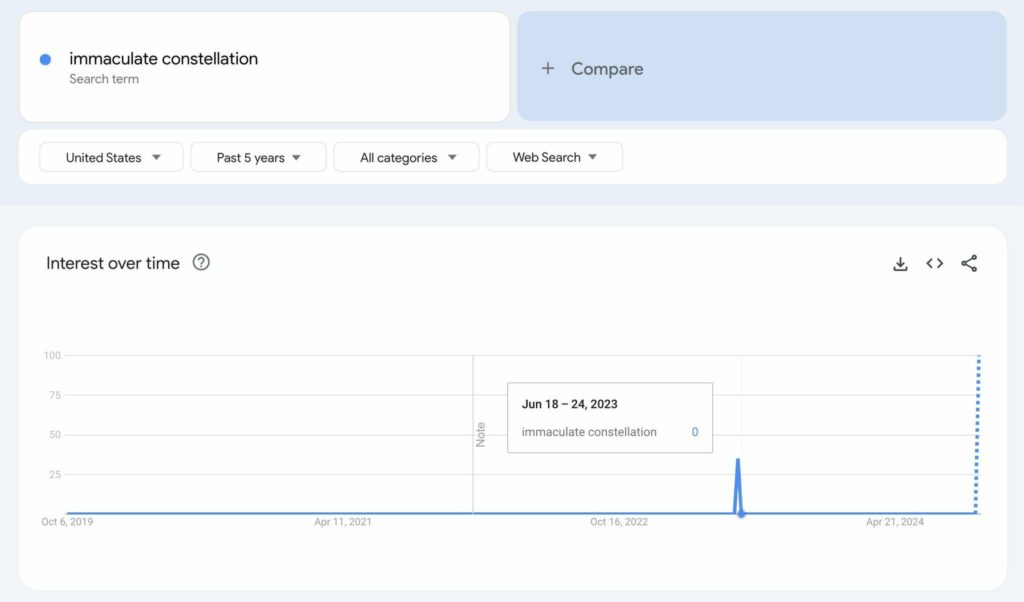Screen dimensions: 1024x602
Task: Click the Interest over time heading
Action: [112, 262]
